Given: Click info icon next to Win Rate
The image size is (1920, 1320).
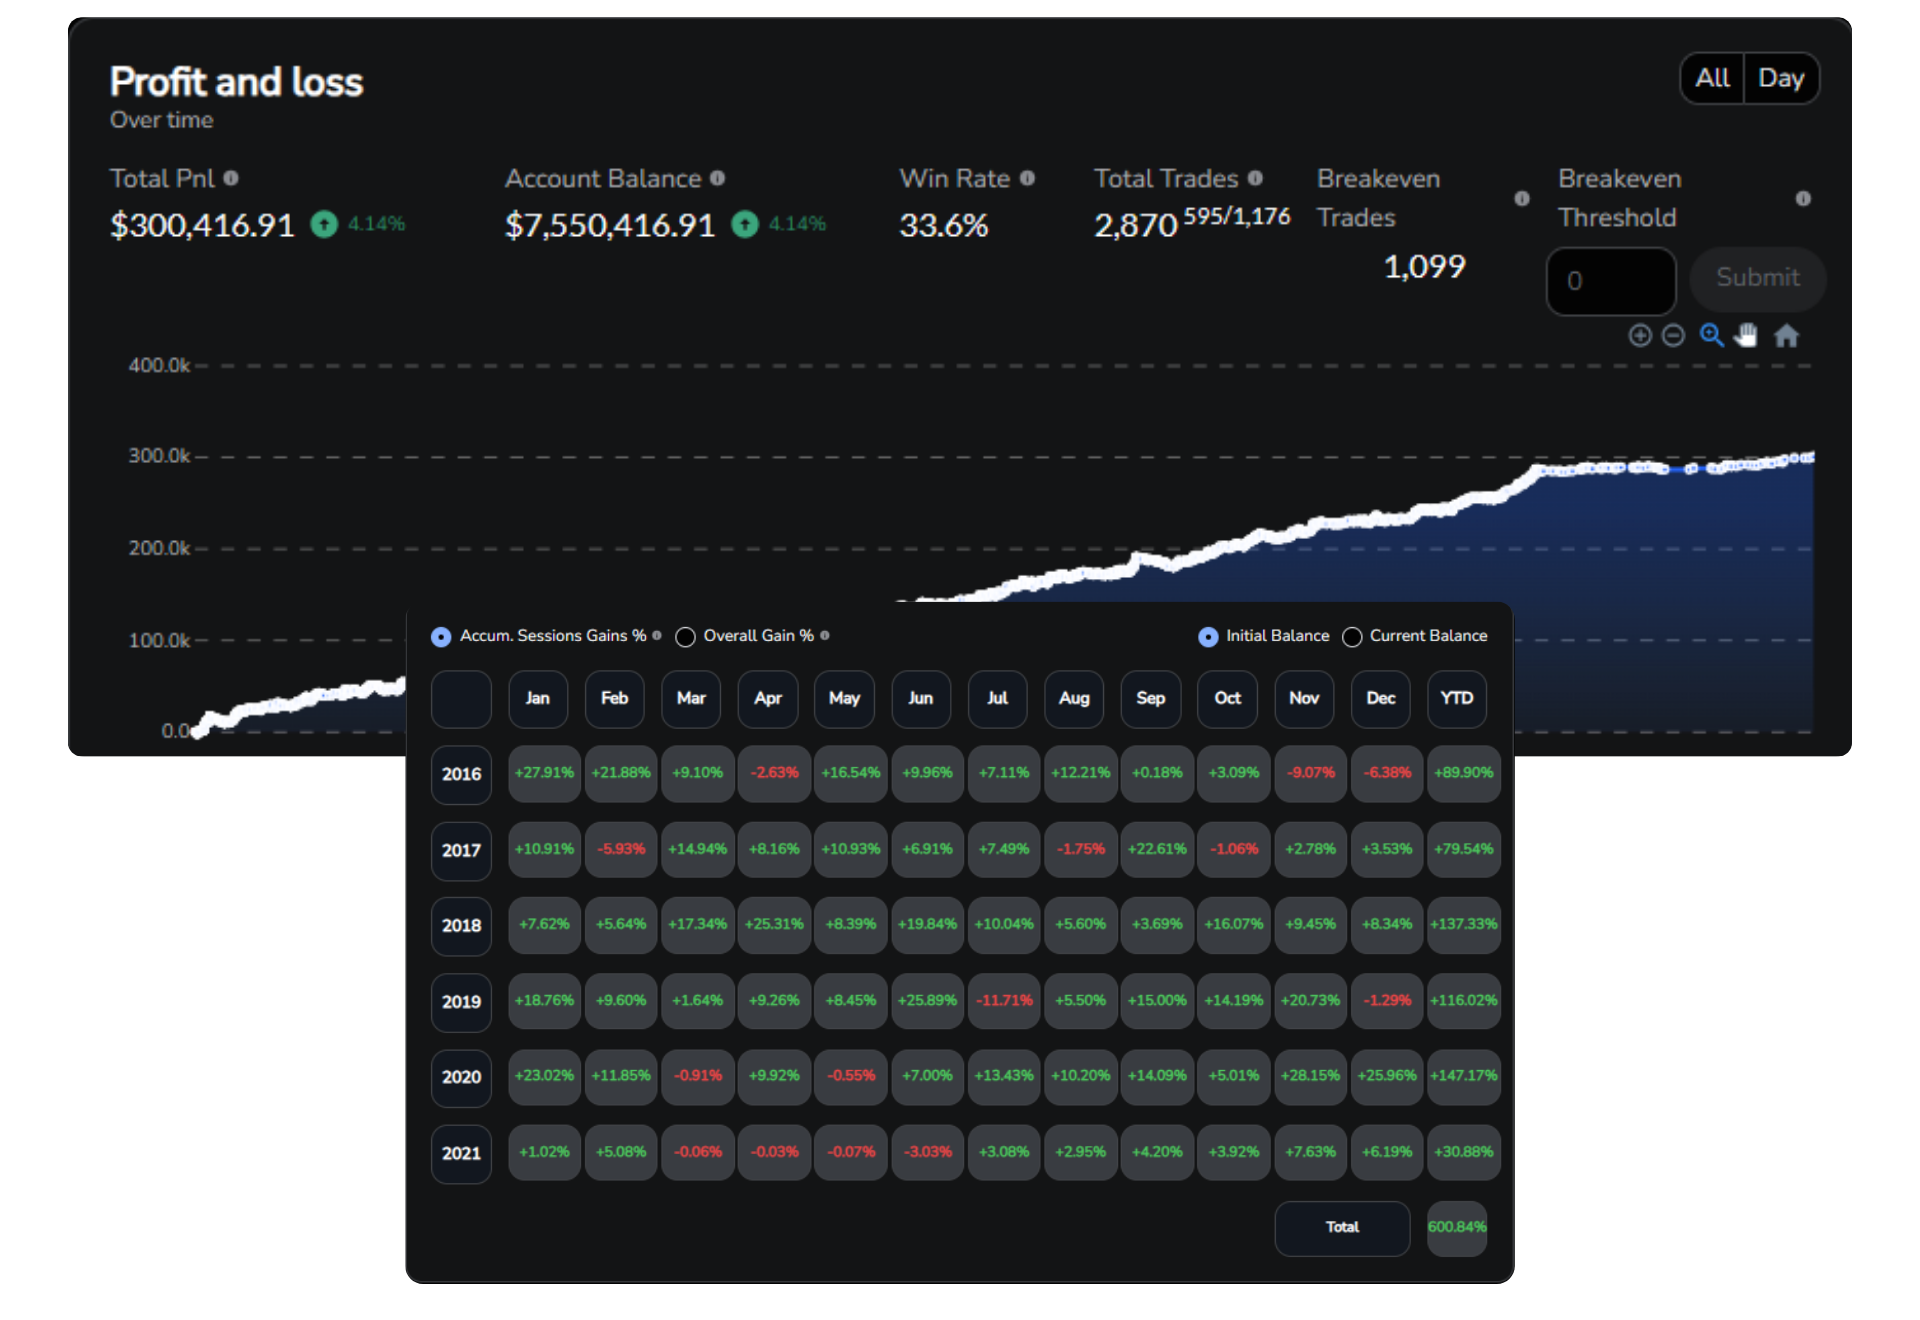Looking at the screenshot, I should (1027, 178).
